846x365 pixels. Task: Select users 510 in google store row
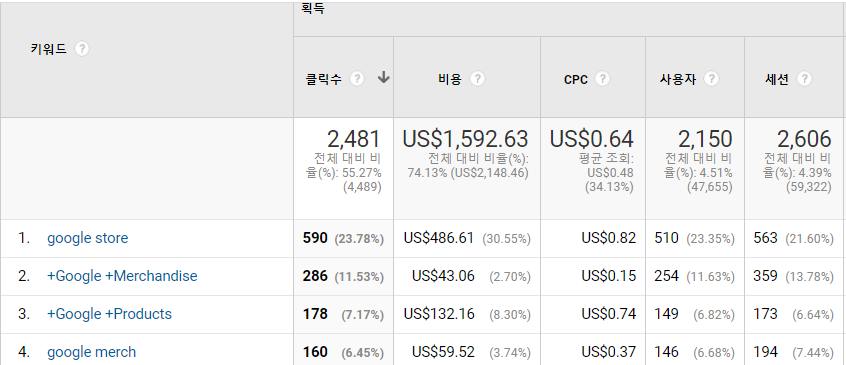666,238
